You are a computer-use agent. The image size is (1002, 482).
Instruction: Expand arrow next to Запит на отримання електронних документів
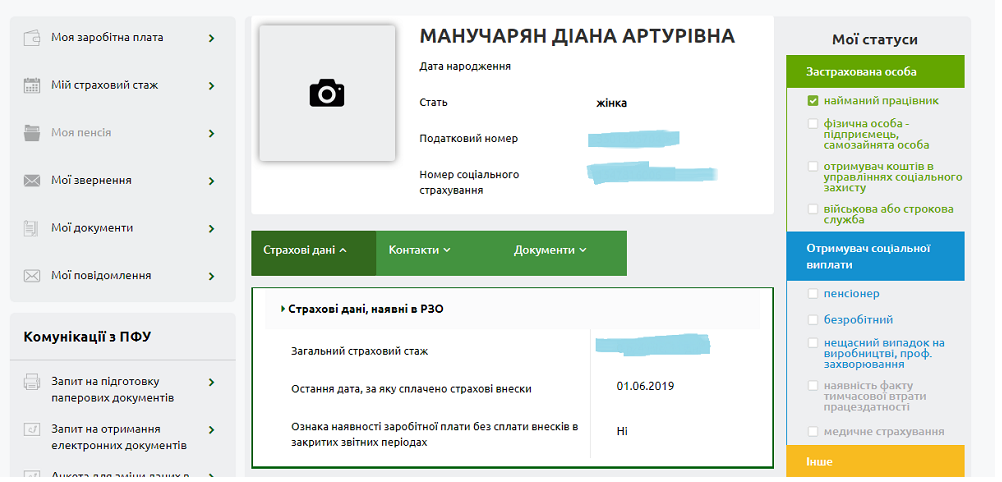click(x=212, y=430)
